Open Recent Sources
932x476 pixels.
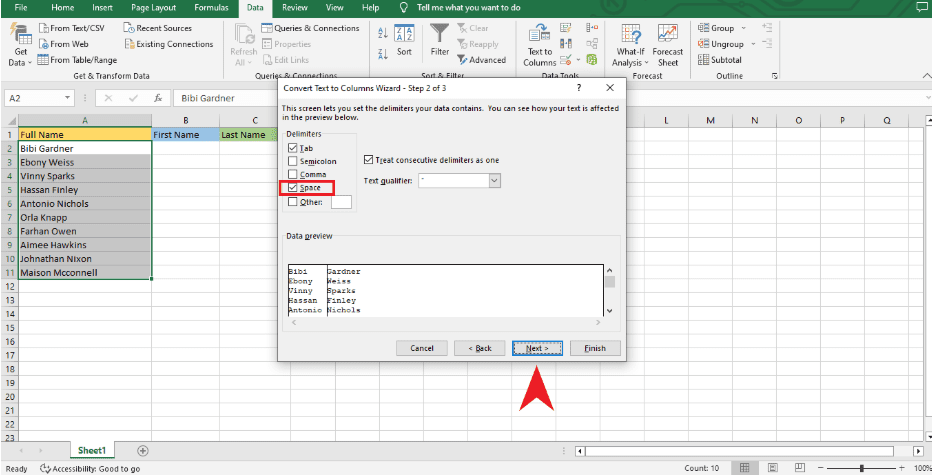pos(158,28)
